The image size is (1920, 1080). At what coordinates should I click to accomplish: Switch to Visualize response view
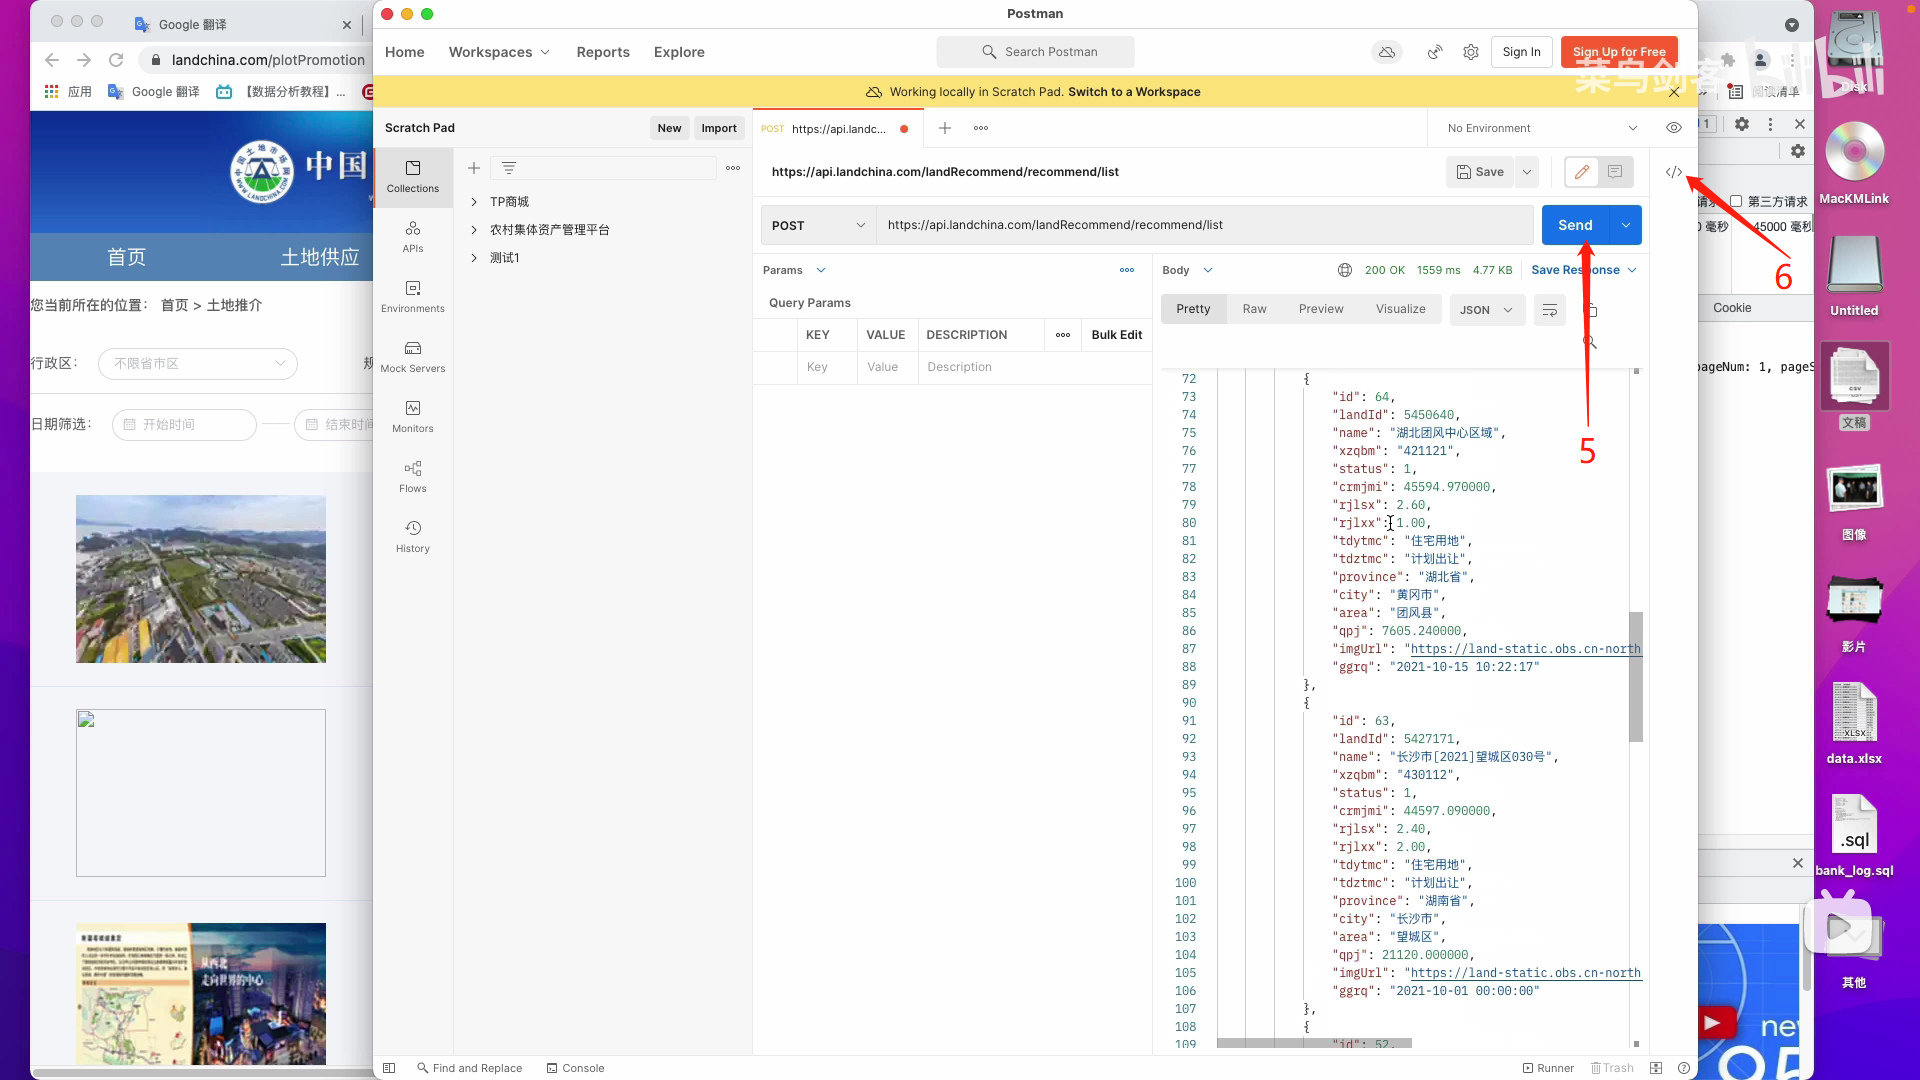[1400, 309]
